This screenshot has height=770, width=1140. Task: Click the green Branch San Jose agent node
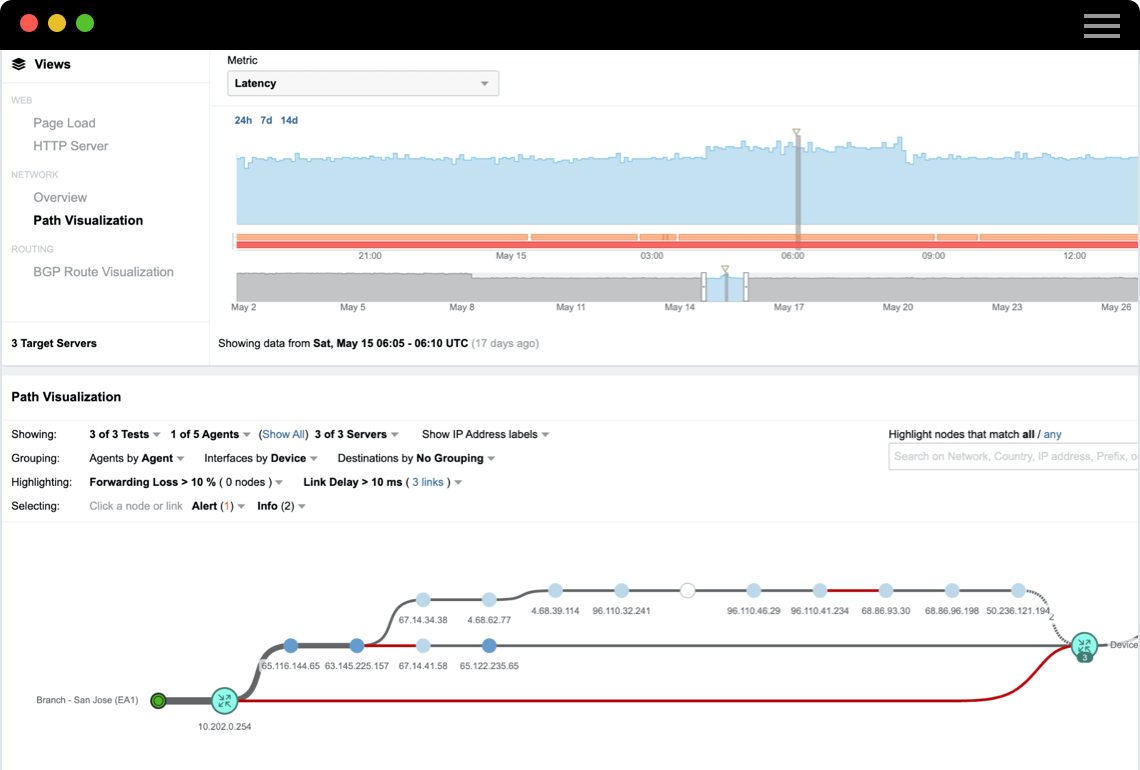[158, 701]
